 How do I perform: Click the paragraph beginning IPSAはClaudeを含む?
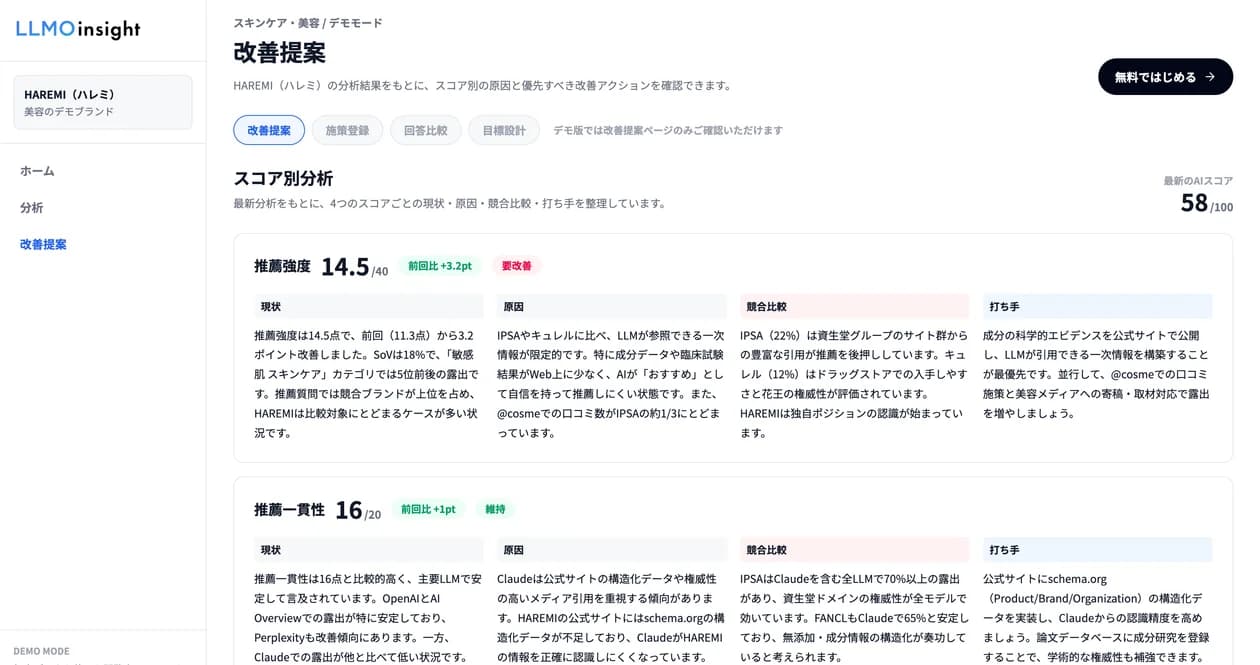854,617
